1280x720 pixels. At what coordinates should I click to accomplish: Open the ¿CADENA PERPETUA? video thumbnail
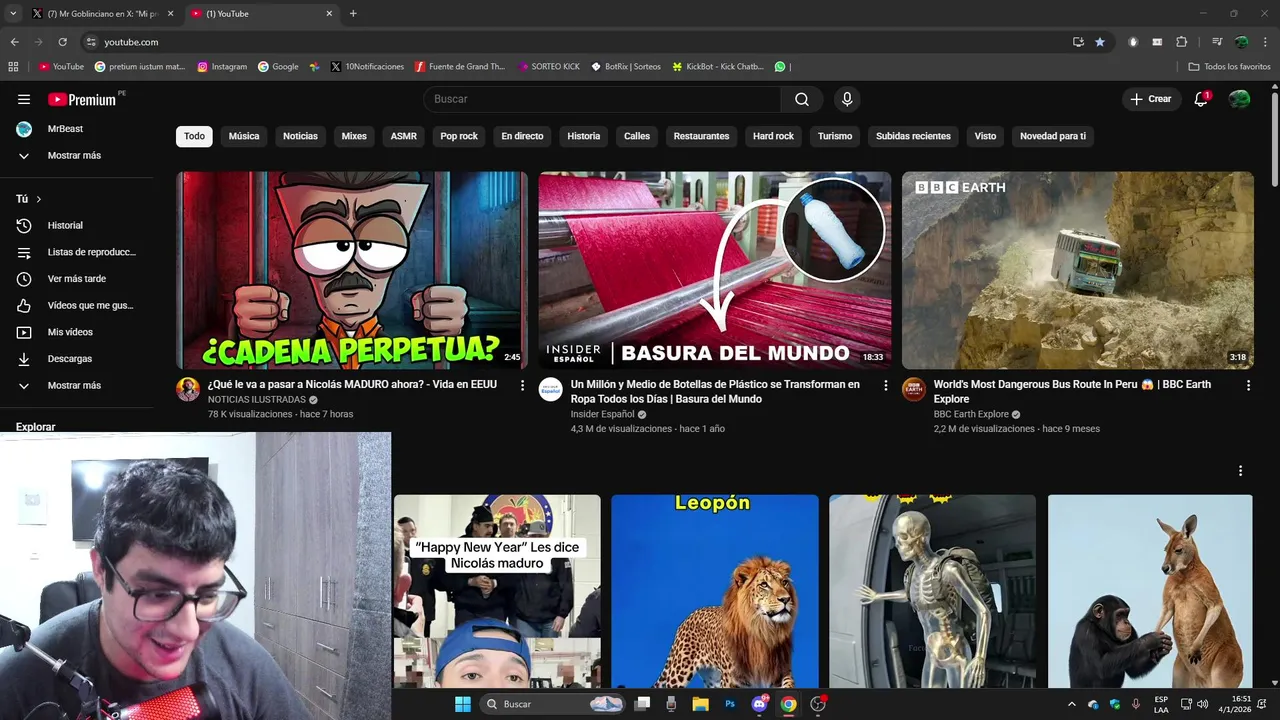[x=352, y=270]
